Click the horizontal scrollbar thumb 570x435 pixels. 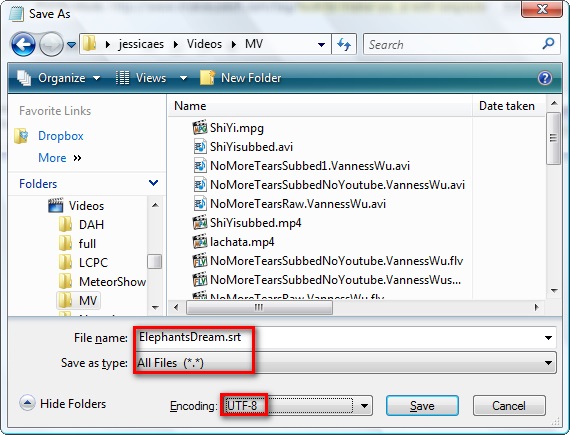[259, 307]
